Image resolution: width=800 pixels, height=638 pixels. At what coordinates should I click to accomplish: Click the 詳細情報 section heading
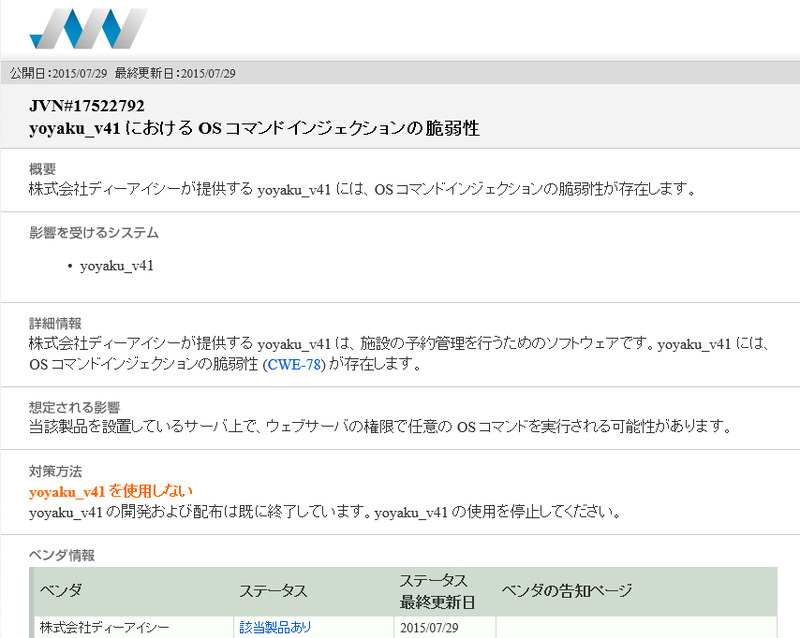point(56,324)
